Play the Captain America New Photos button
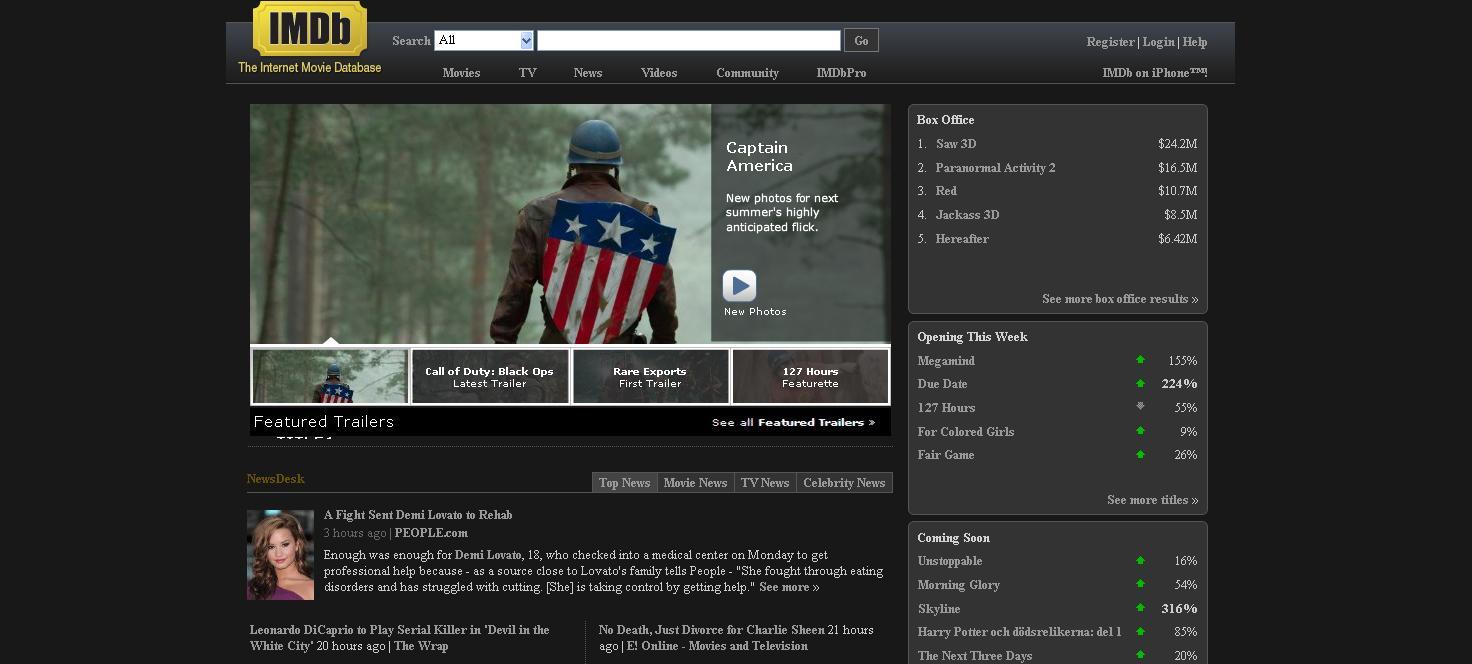 (x=739, y=286)
